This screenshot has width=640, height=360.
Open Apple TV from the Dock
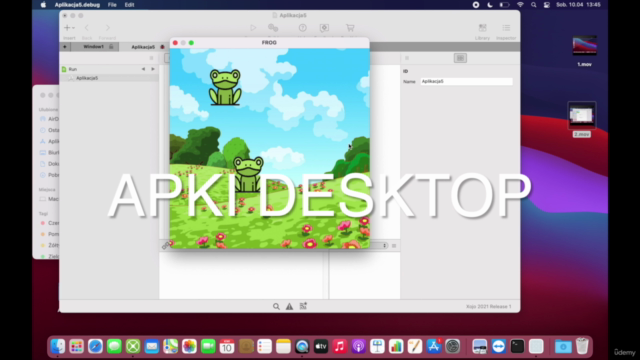[321, 347]
